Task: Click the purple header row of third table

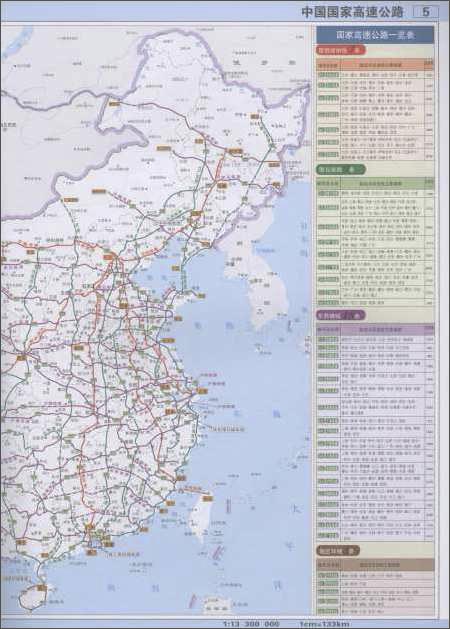Action: point(375,329)
